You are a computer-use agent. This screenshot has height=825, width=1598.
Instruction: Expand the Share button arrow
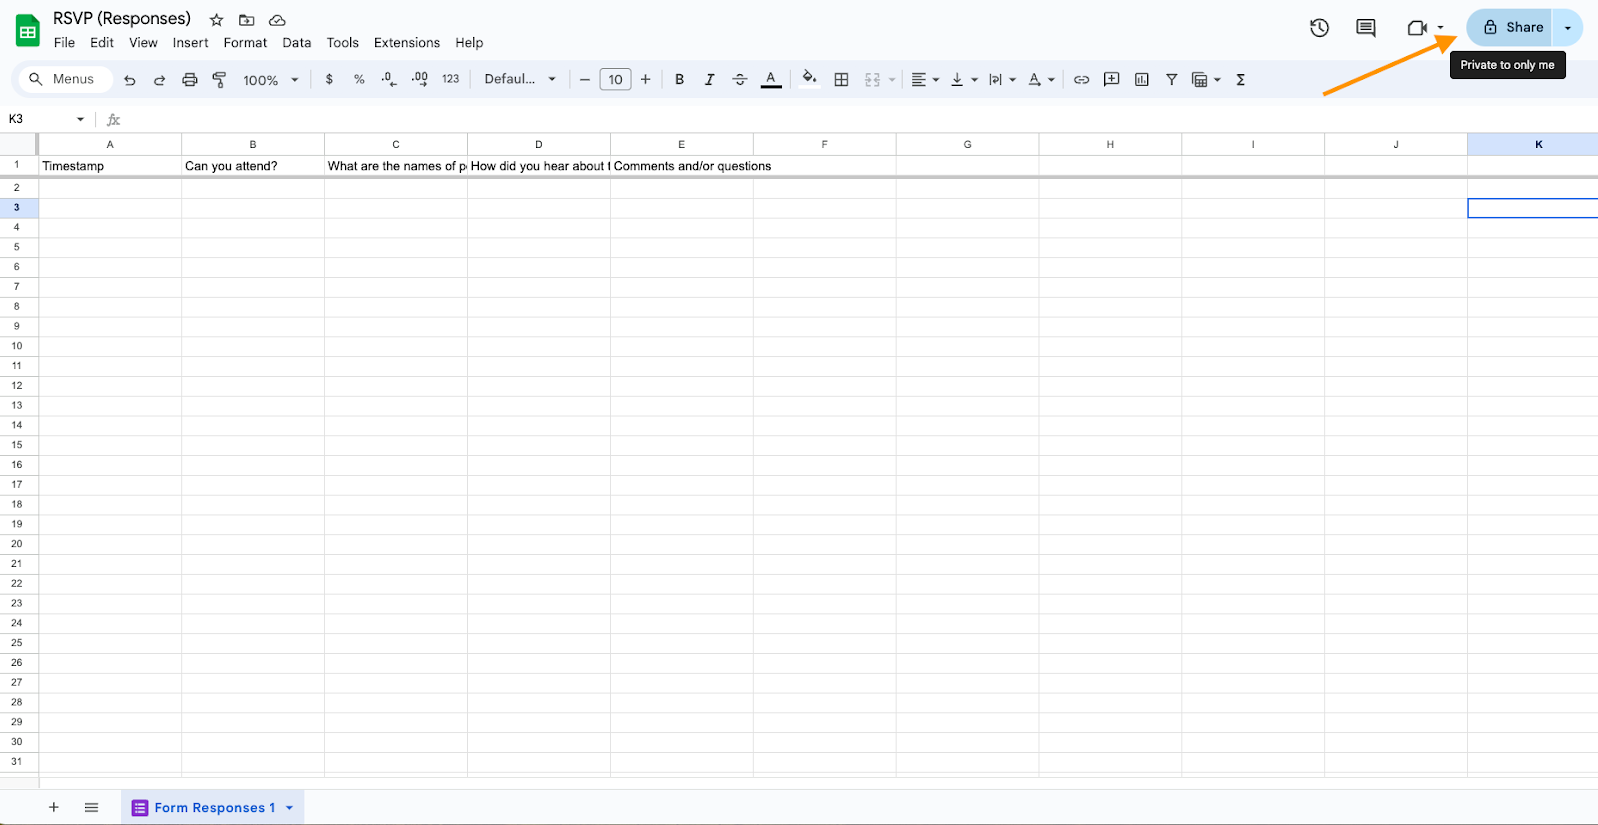pos(1567,28)
